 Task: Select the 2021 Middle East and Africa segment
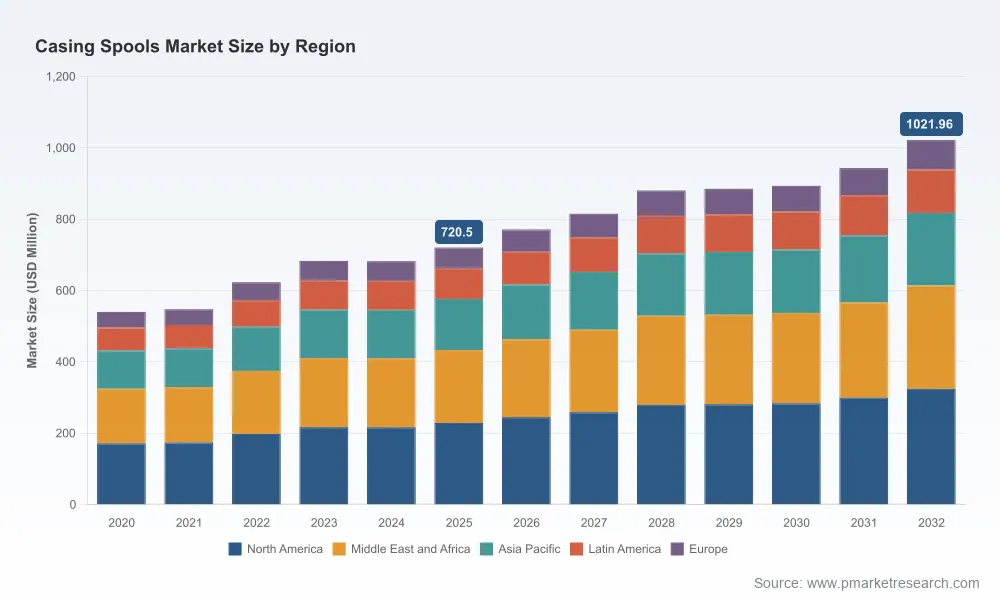[189, 415]
